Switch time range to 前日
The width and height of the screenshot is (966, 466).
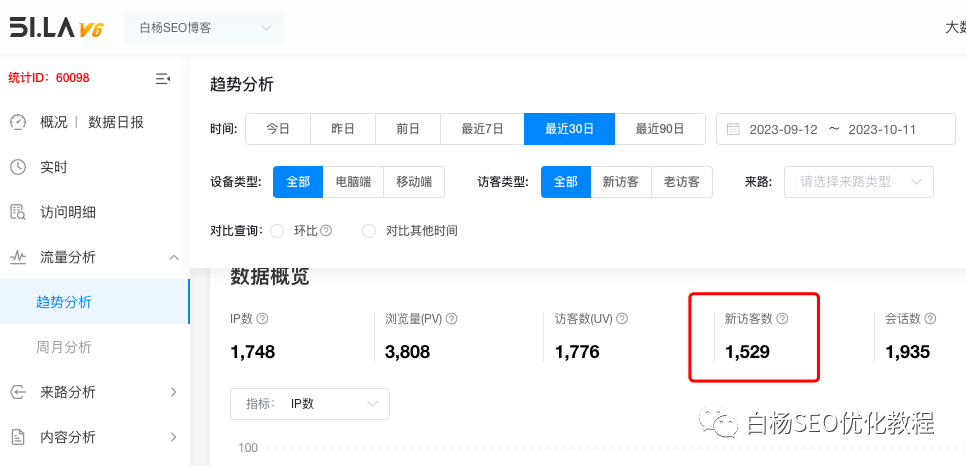[x=408, y=129]
